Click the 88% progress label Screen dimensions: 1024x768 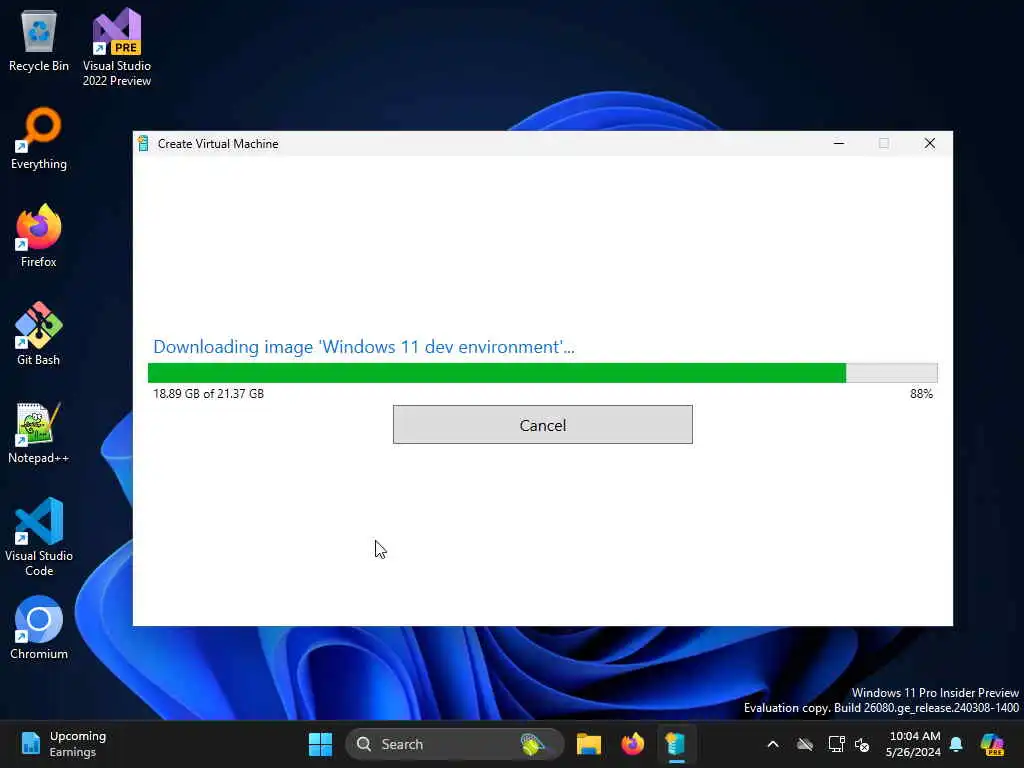click(921, 394)
